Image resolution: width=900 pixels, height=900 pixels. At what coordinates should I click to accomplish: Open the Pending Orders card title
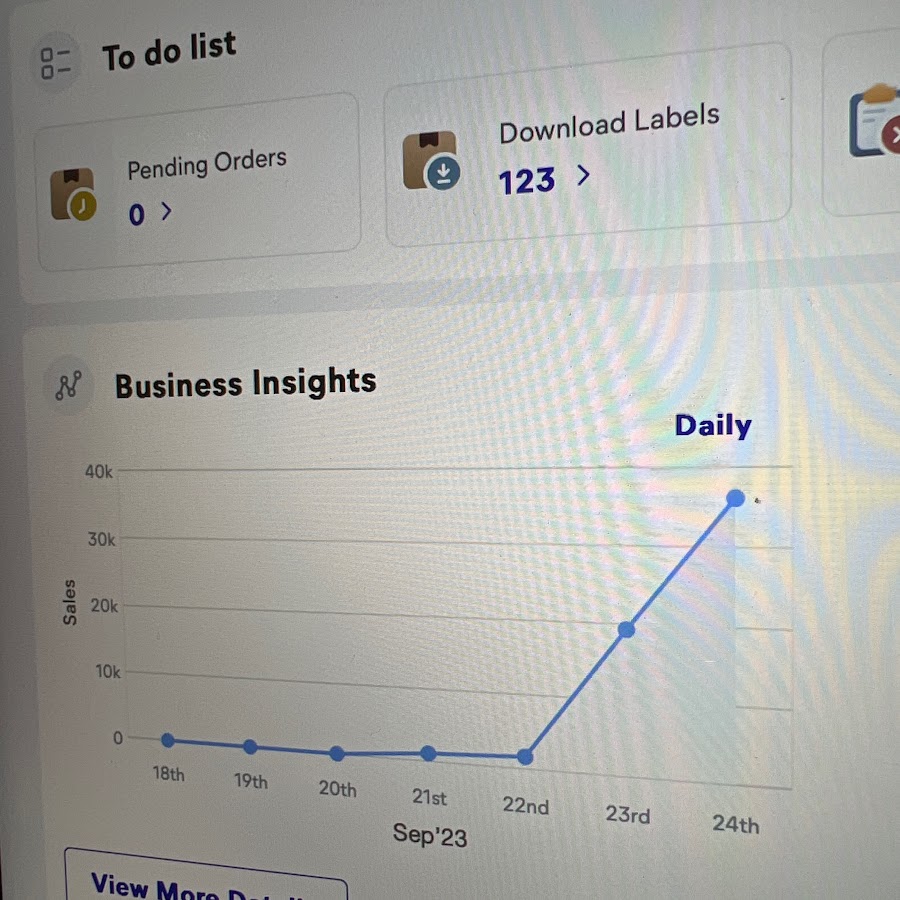pos(207,164)
